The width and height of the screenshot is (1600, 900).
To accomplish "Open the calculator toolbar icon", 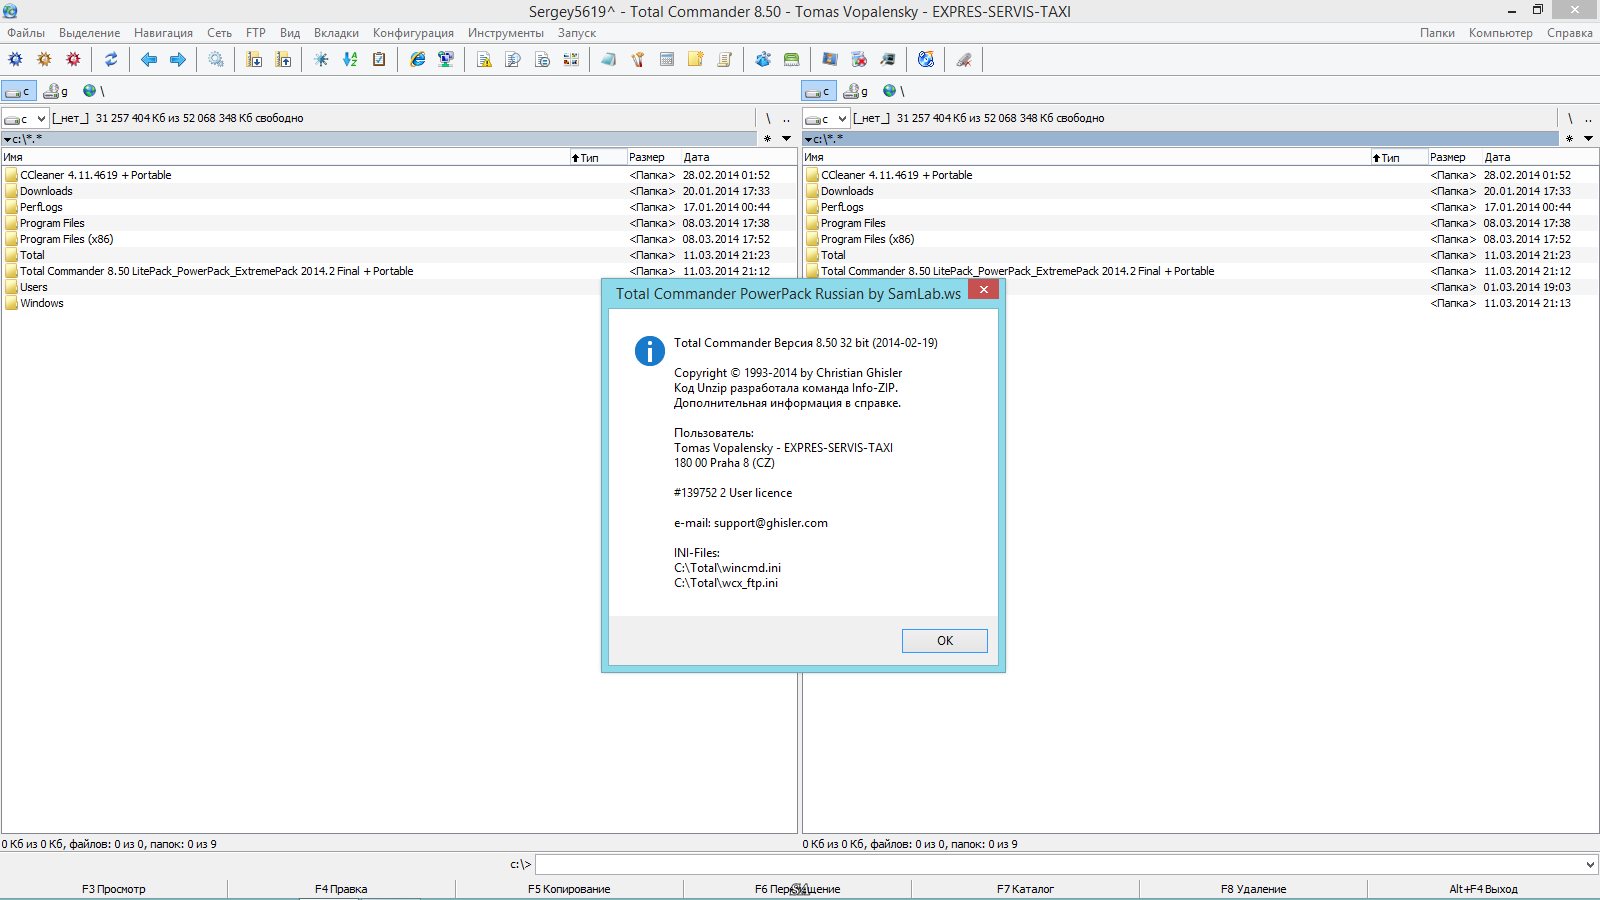I will (x=667, y=60).
